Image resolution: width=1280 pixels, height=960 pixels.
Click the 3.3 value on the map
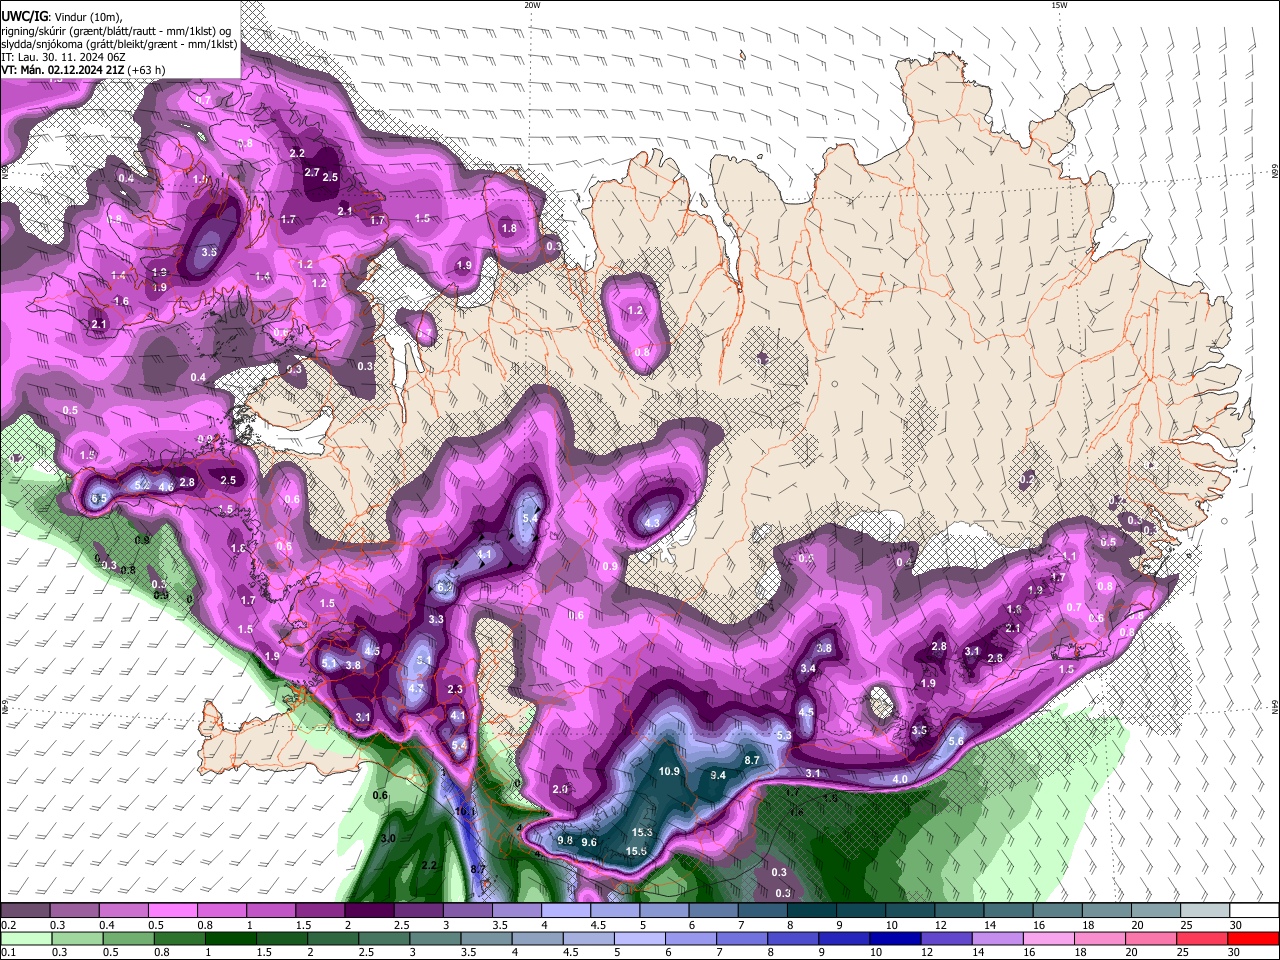(x=436, y=619)
